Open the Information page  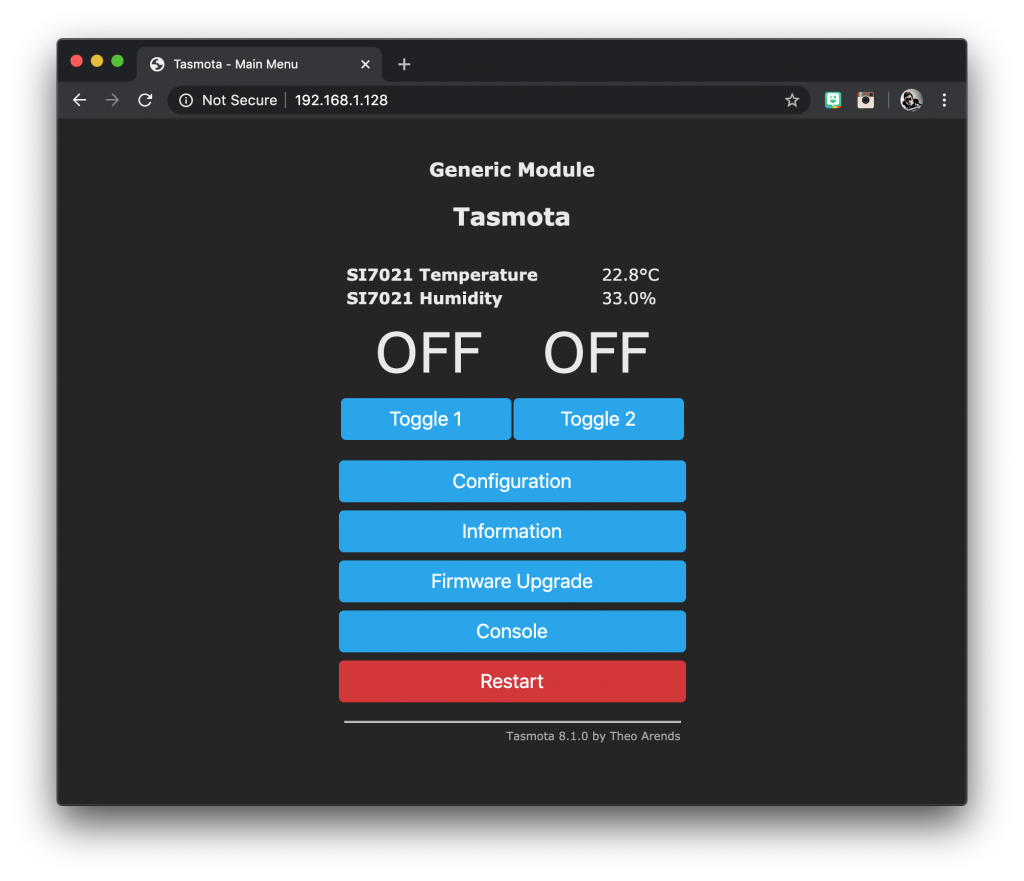[x=512, y=531]
